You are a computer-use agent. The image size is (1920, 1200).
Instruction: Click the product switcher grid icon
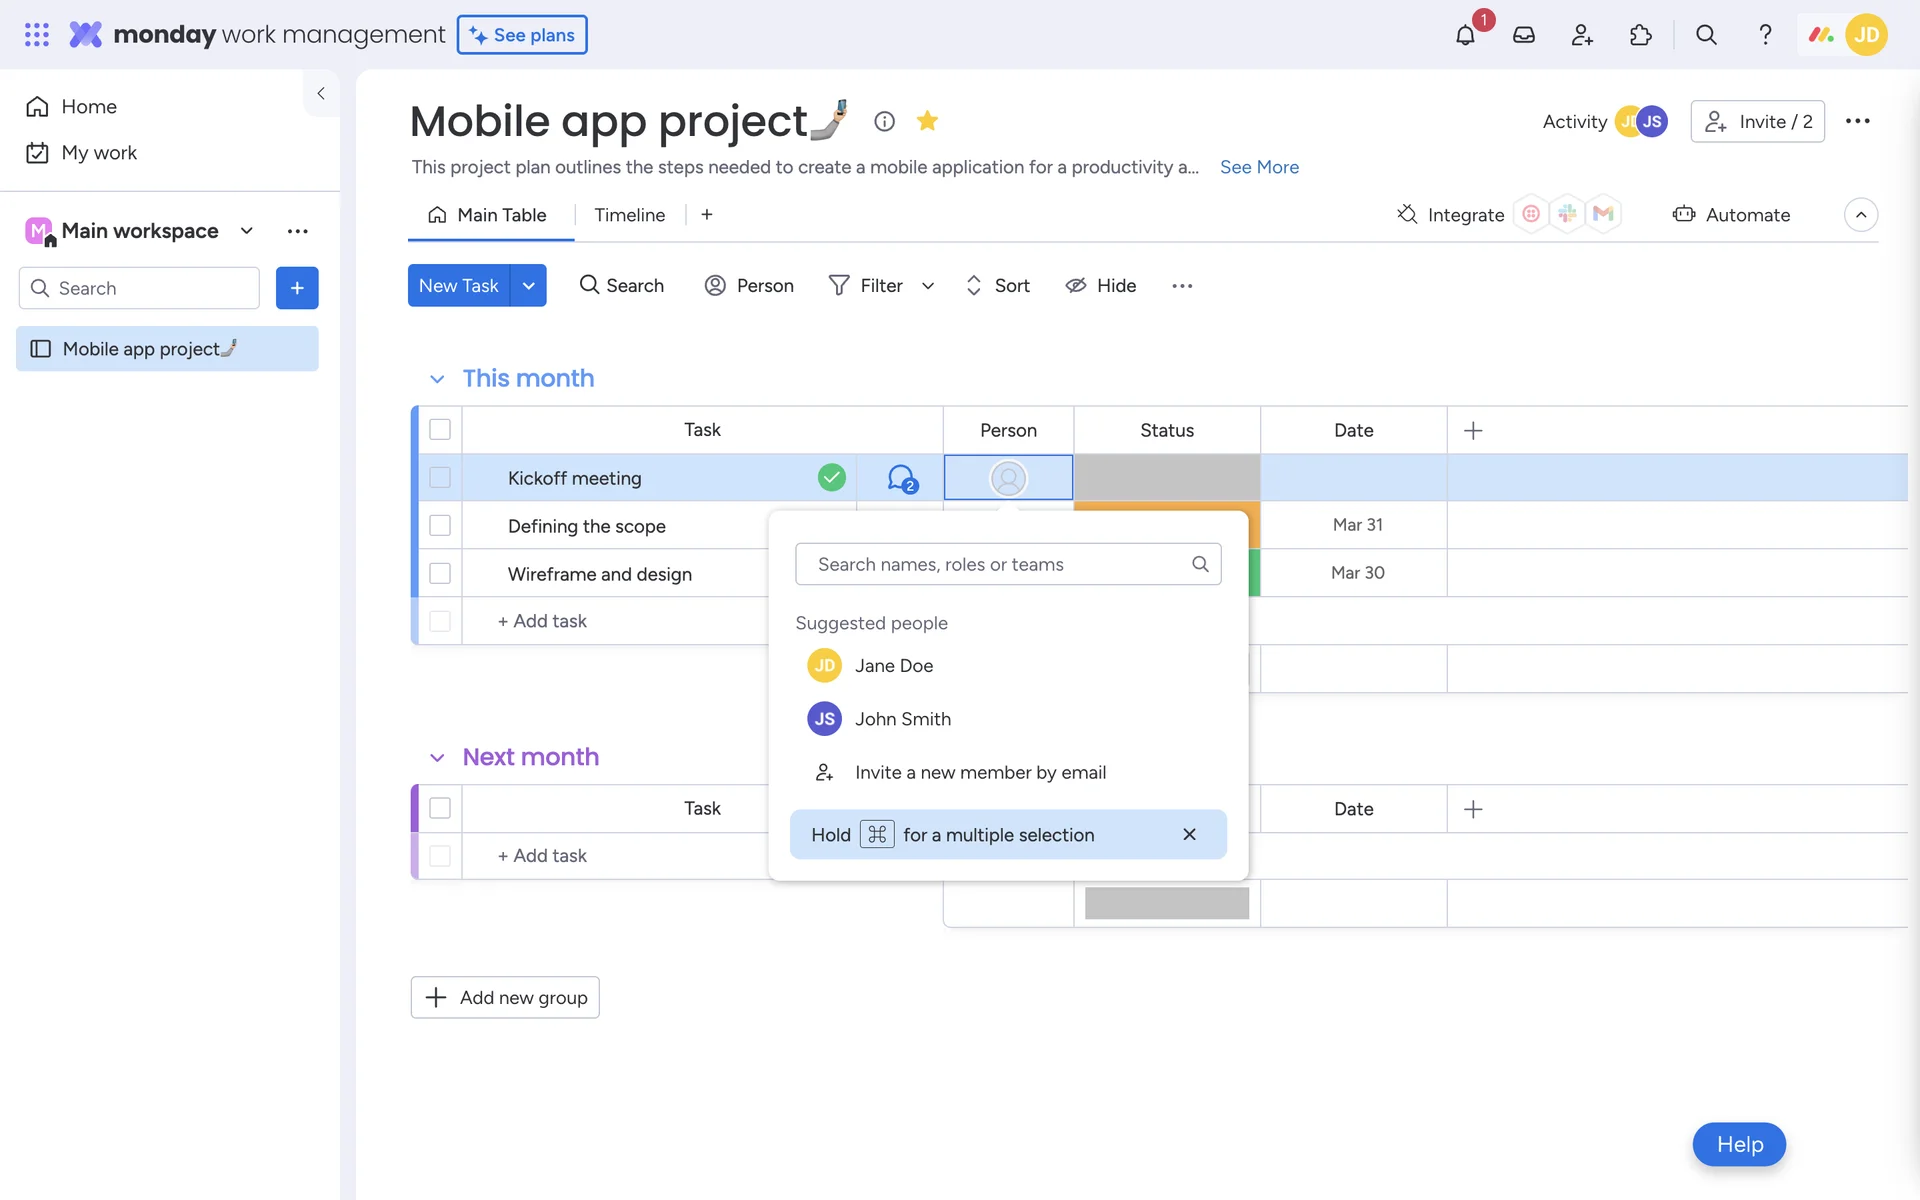(x=37, y=35)
